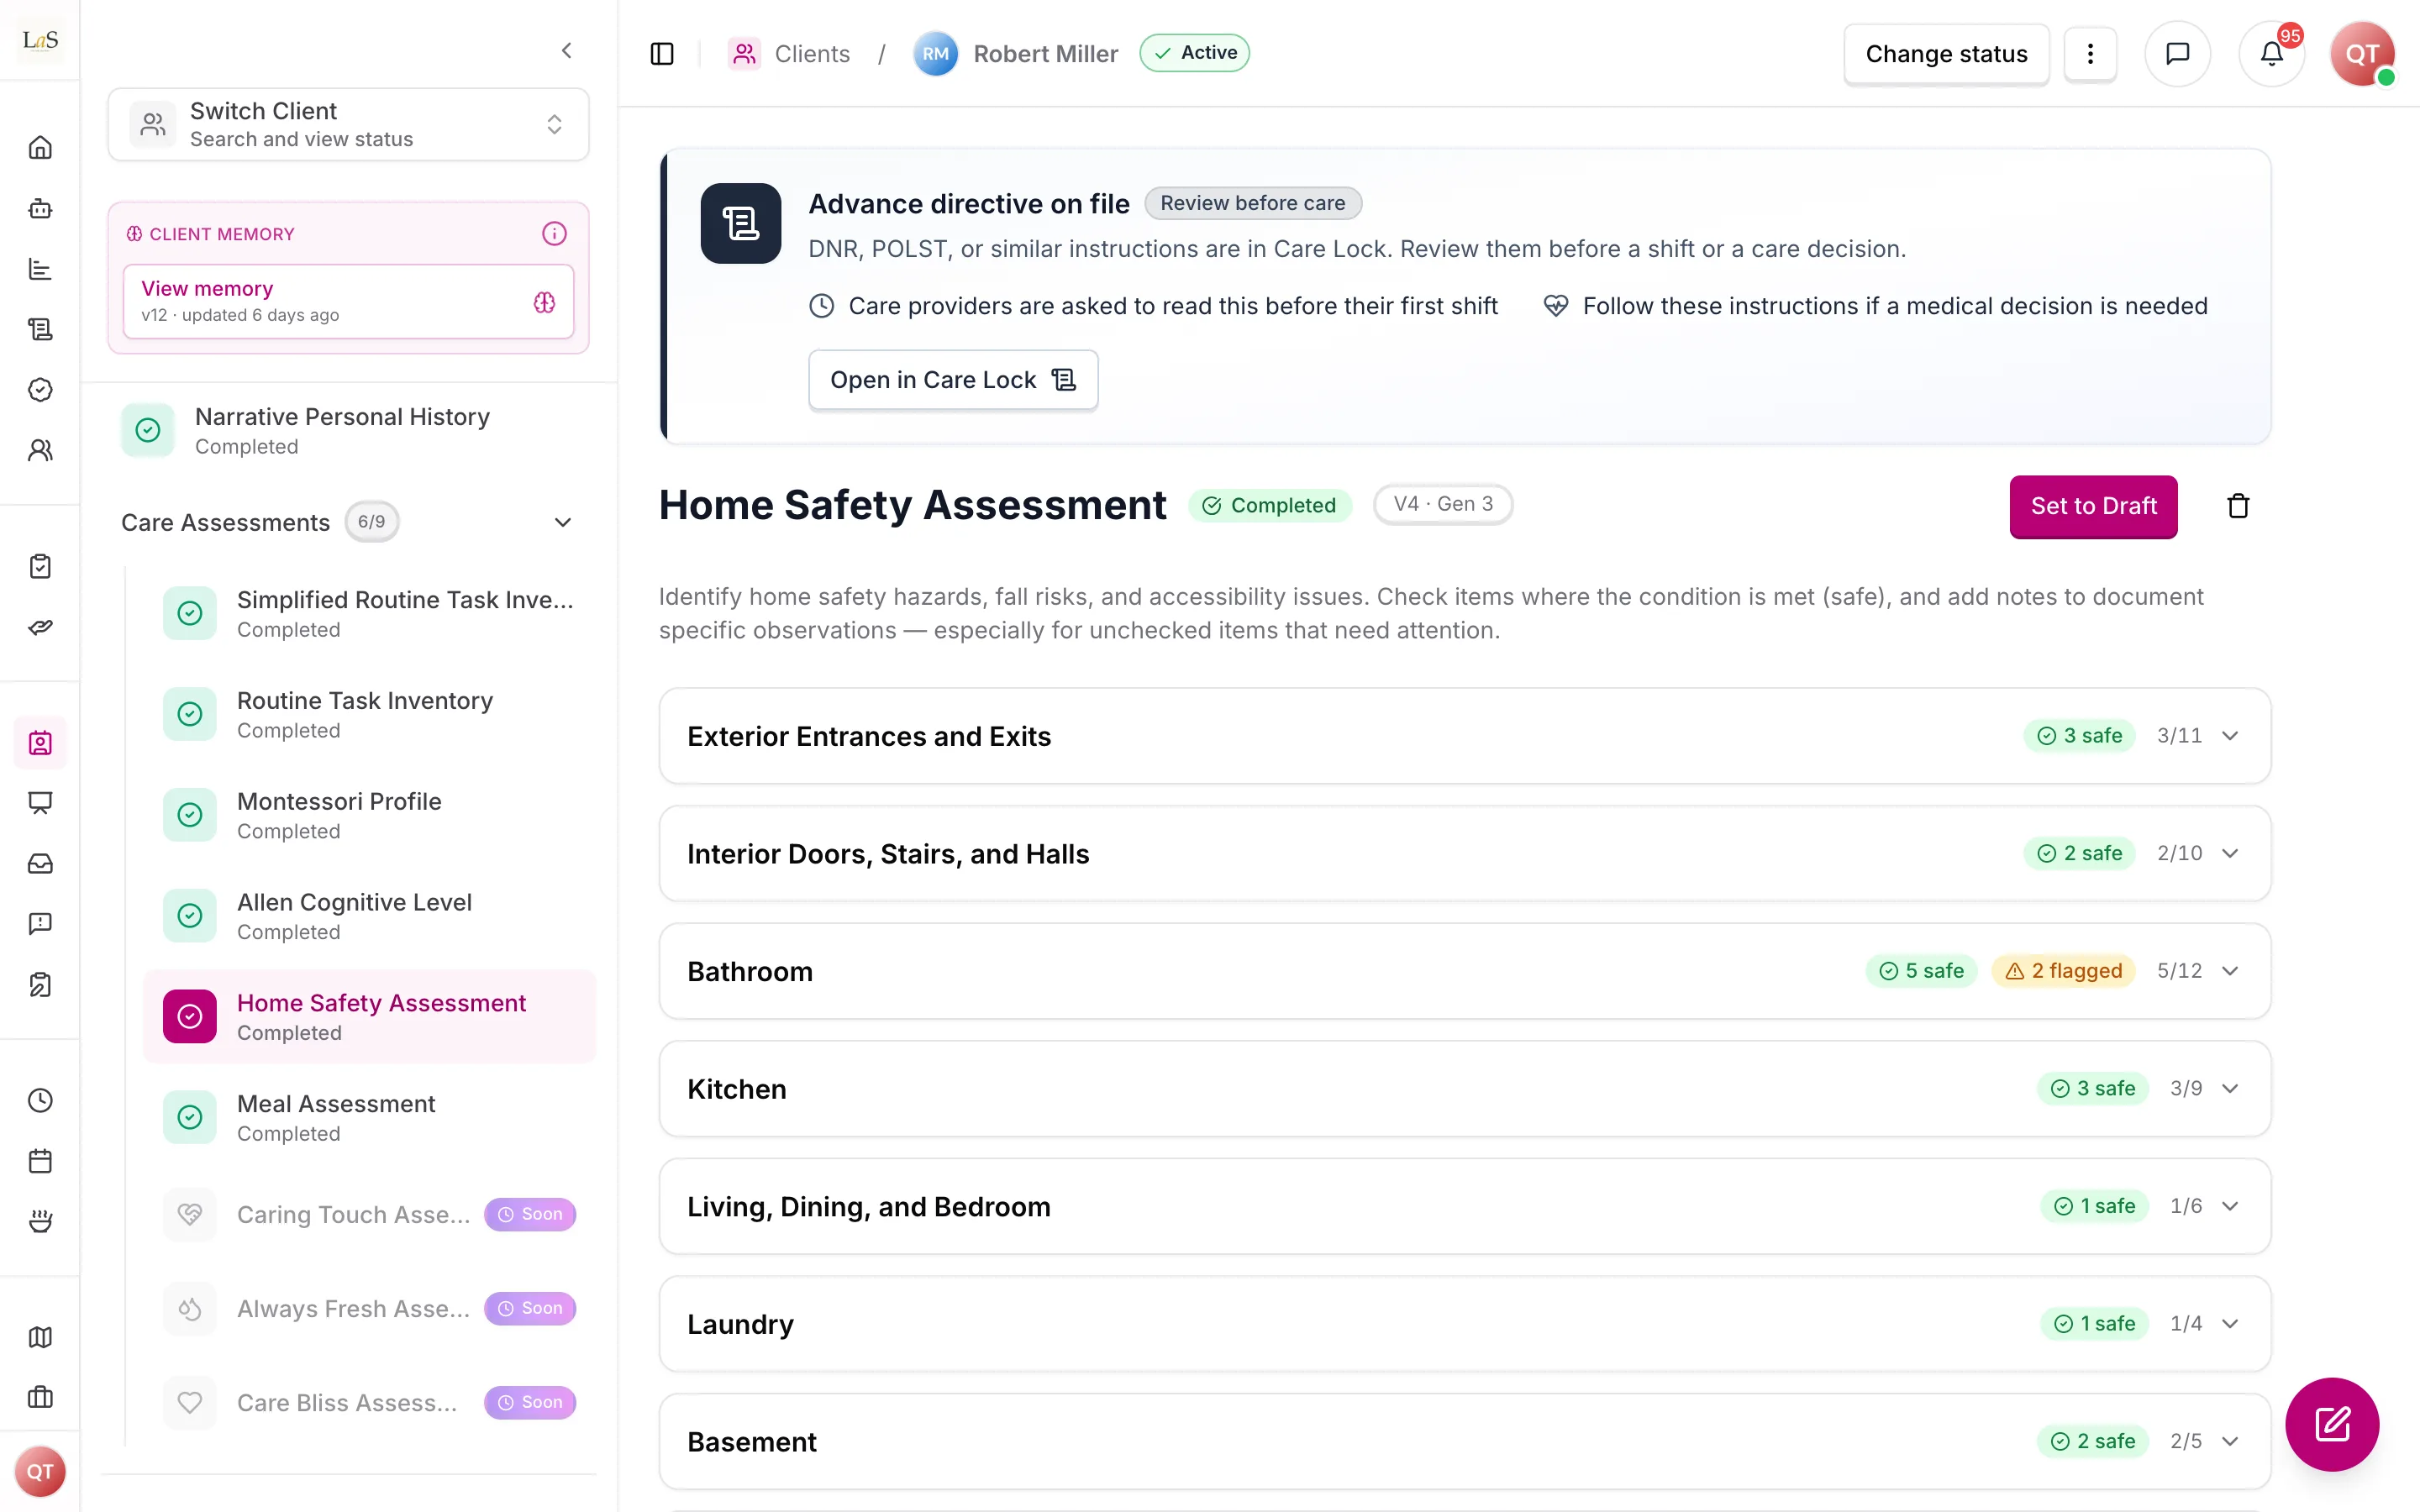This screenshot has width=2420, height=1512.
Task: Open notifications bell with 95 badge
Action: coord(2272,54)
